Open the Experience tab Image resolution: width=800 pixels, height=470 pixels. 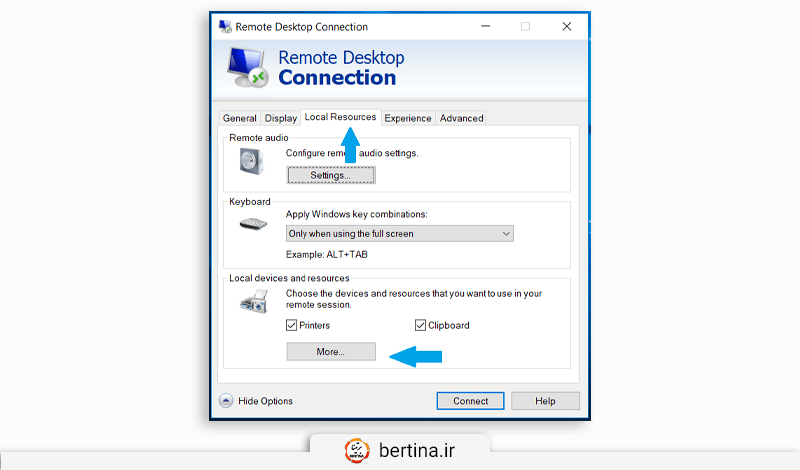(408, 118)
